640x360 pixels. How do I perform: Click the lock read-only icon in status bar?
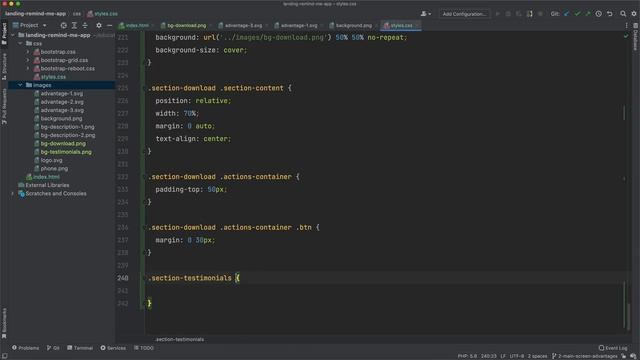624,356
